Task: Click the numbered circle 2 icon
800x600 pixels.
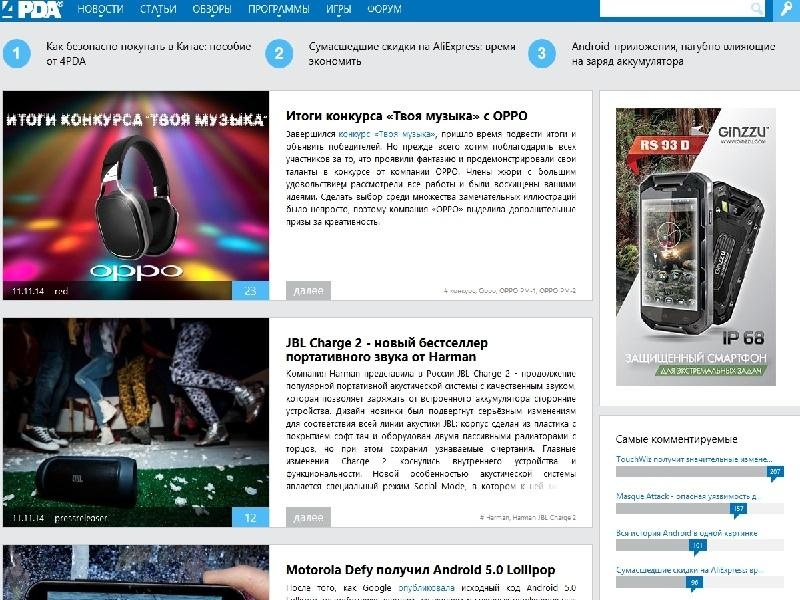Action: pyautogui.click(x=279, y=54)
